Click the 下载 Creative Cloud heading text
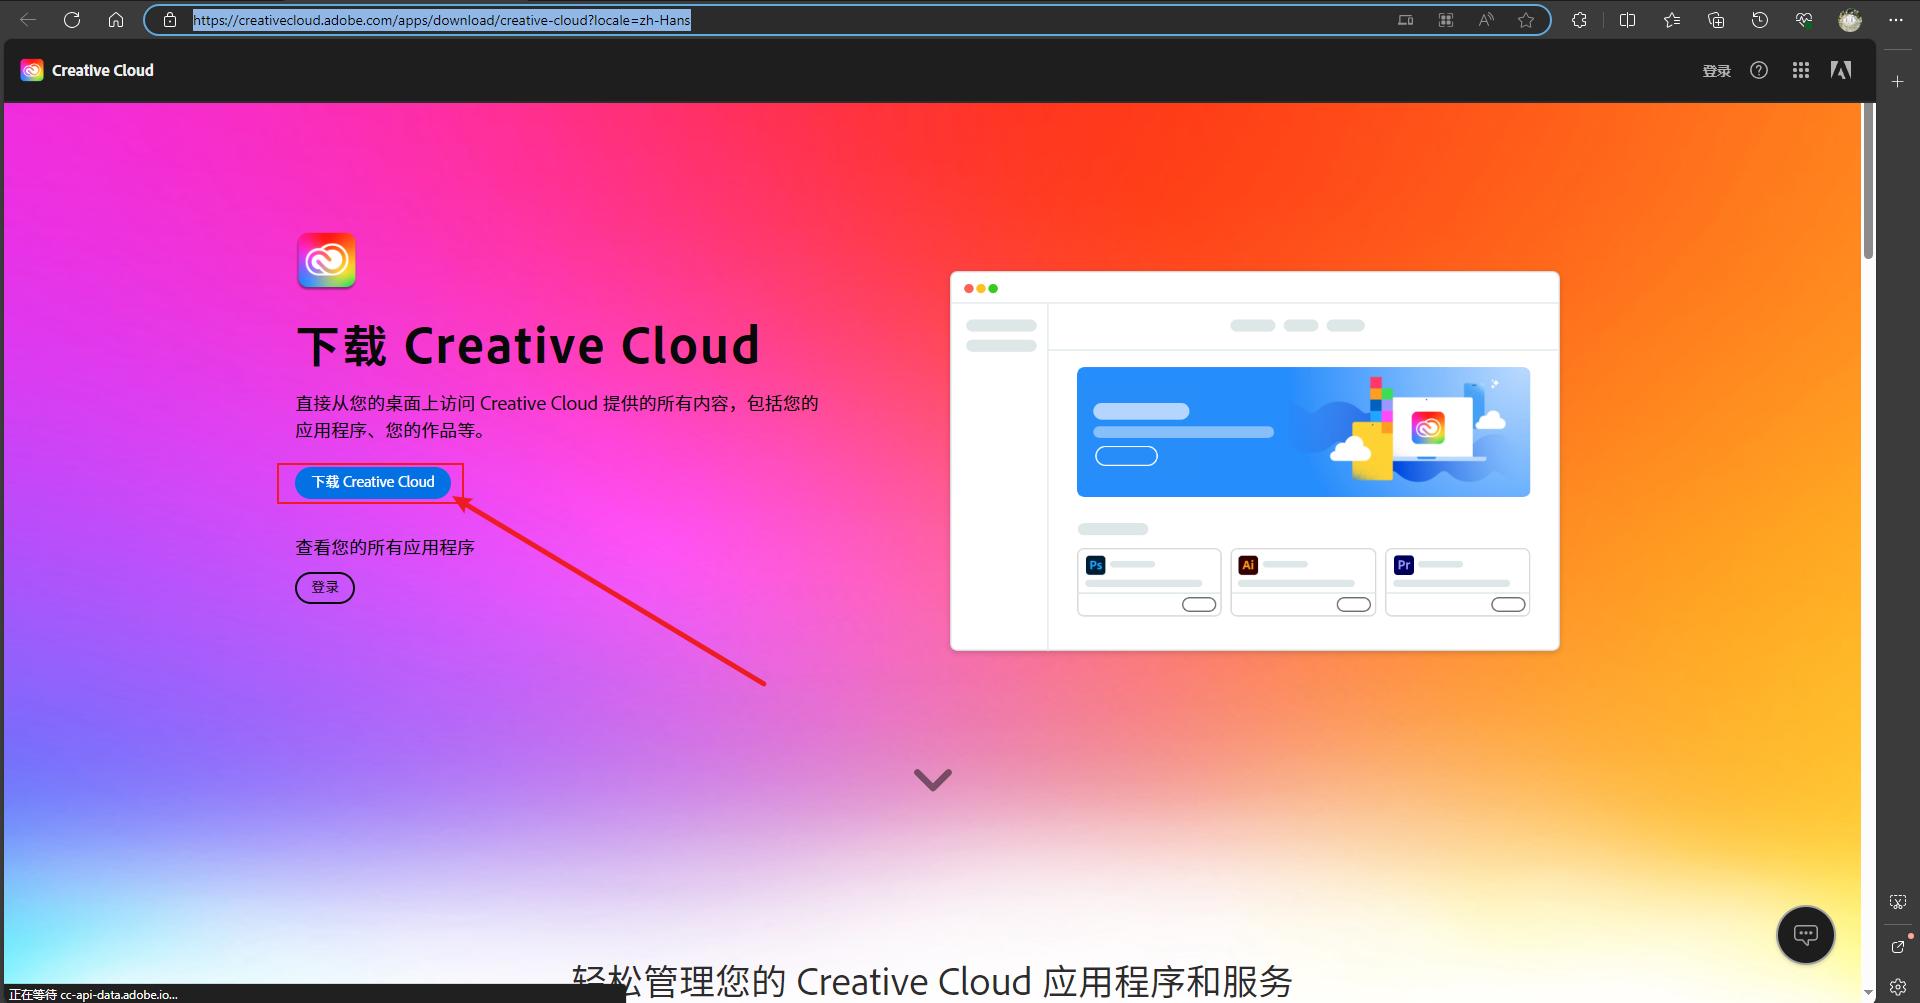This screenshot has width=1920, height=1003. point(528,346)
